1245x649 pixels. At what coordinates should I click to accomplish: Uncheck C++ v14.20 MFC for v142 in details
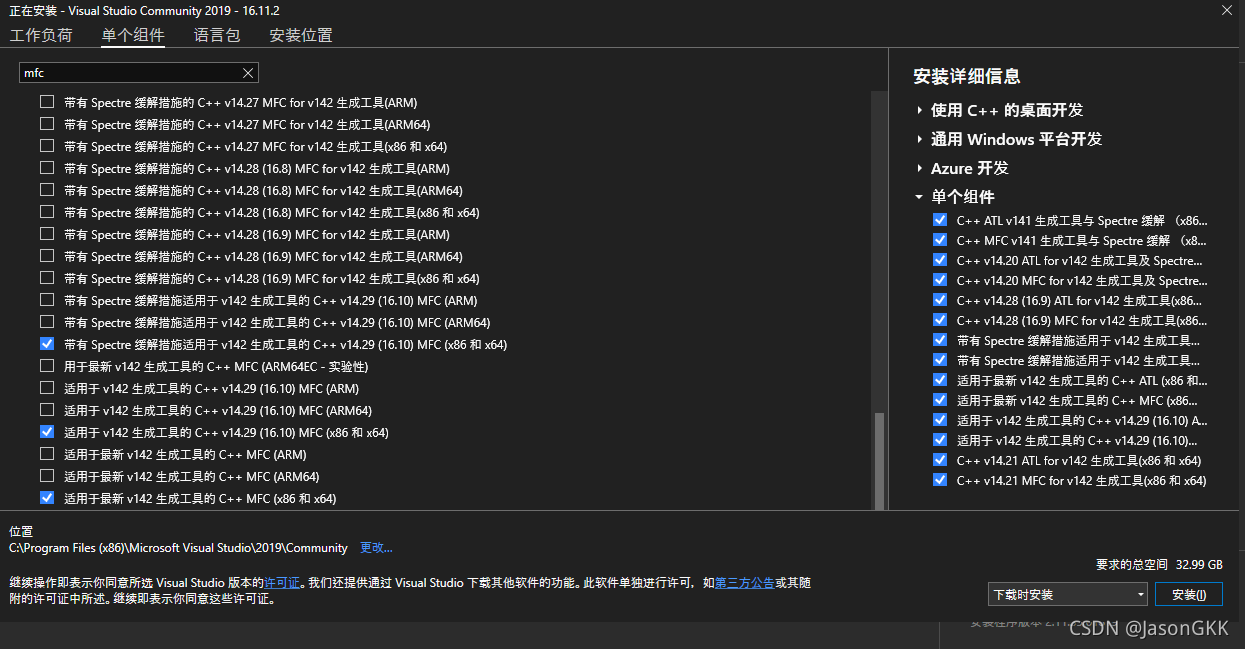tap(939, 280)
